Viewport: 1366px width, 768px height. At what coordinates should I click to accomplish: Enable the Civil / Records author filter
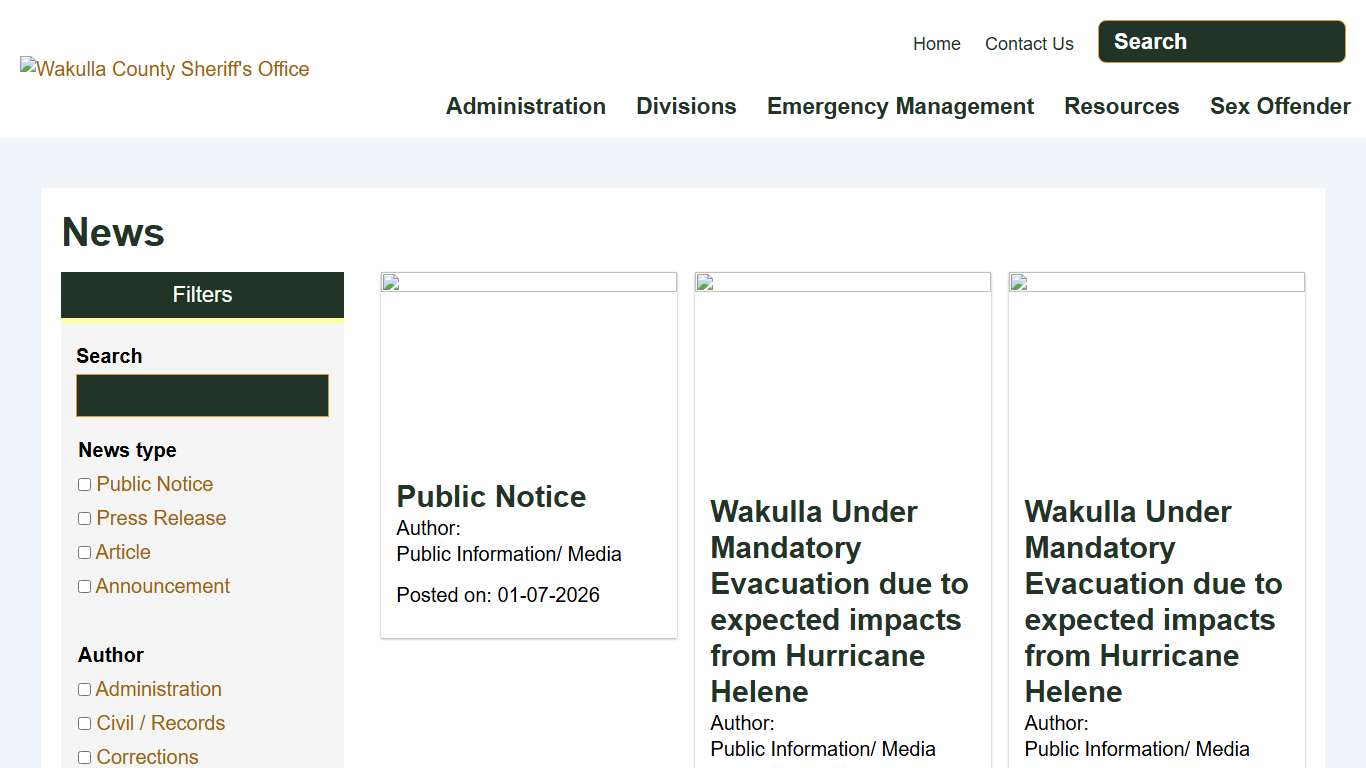[x=84, y=723]
